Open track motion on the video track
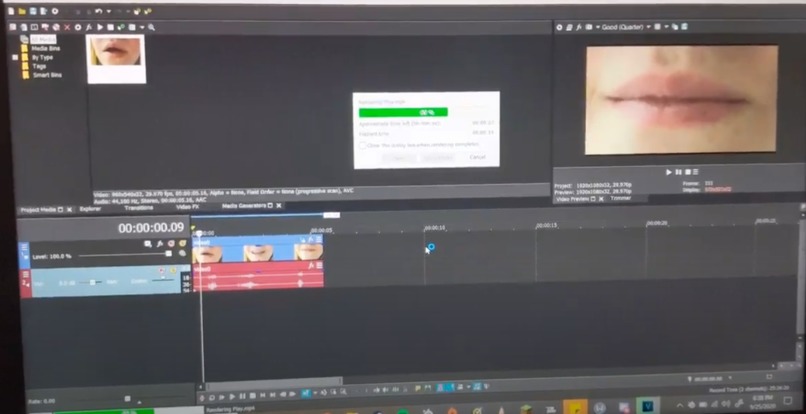This screenshot has height=414, width=806. click(x=148, y=244)
